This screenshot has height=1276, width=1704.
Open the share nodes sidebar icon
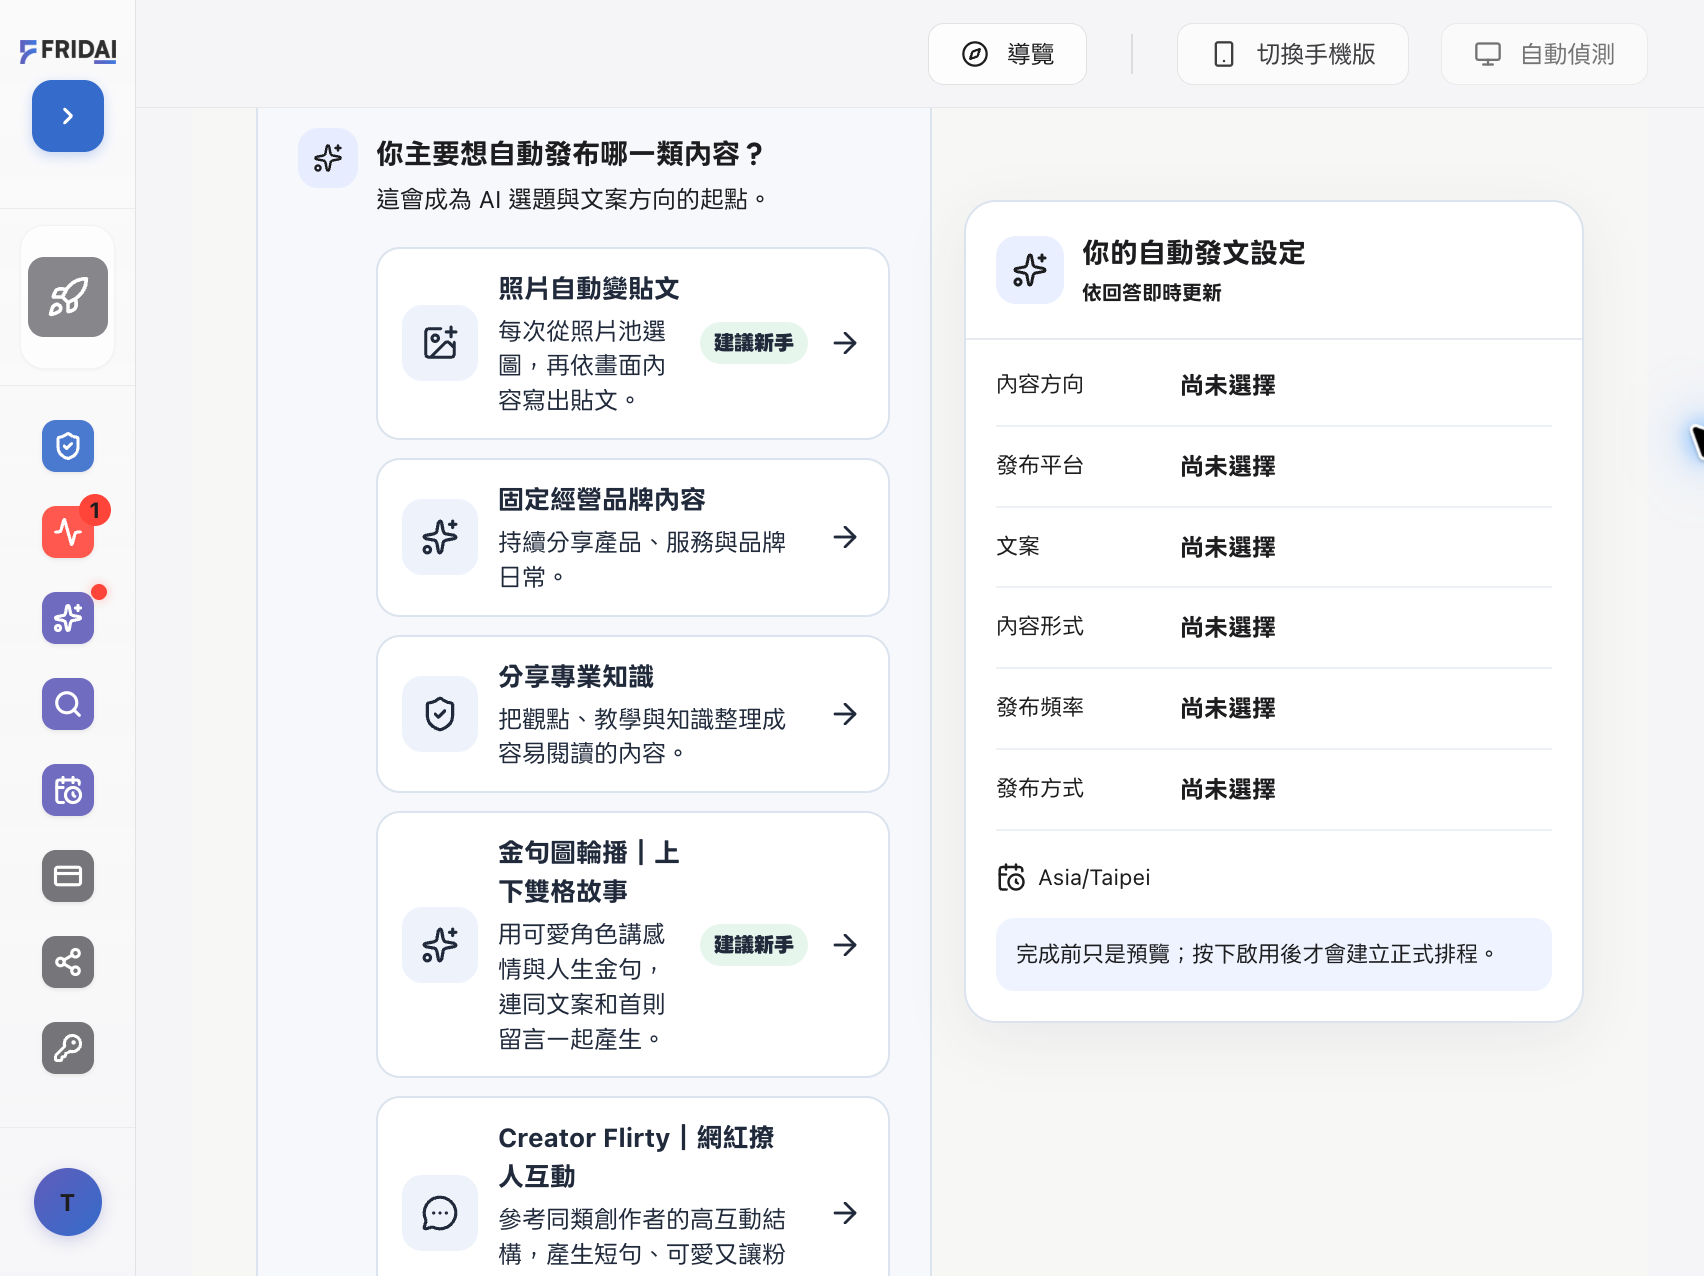click(x=68, y=962)
